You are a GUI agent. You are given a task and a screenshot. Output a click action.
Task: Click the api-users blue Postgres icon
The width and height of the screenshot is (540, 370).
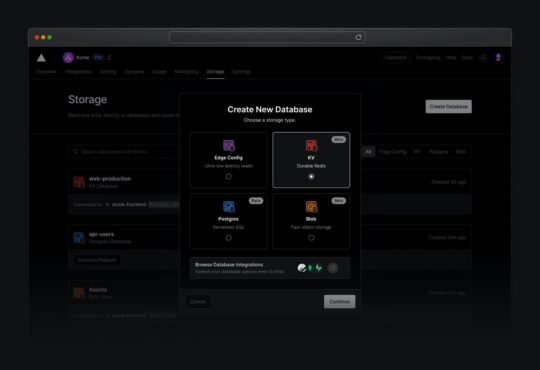79,237
